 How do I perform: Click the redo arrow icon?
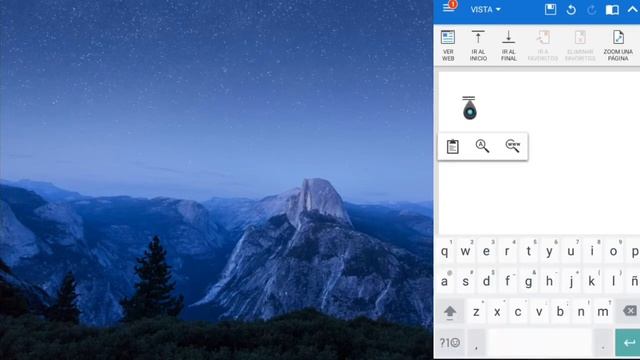(x=591, y=10)
